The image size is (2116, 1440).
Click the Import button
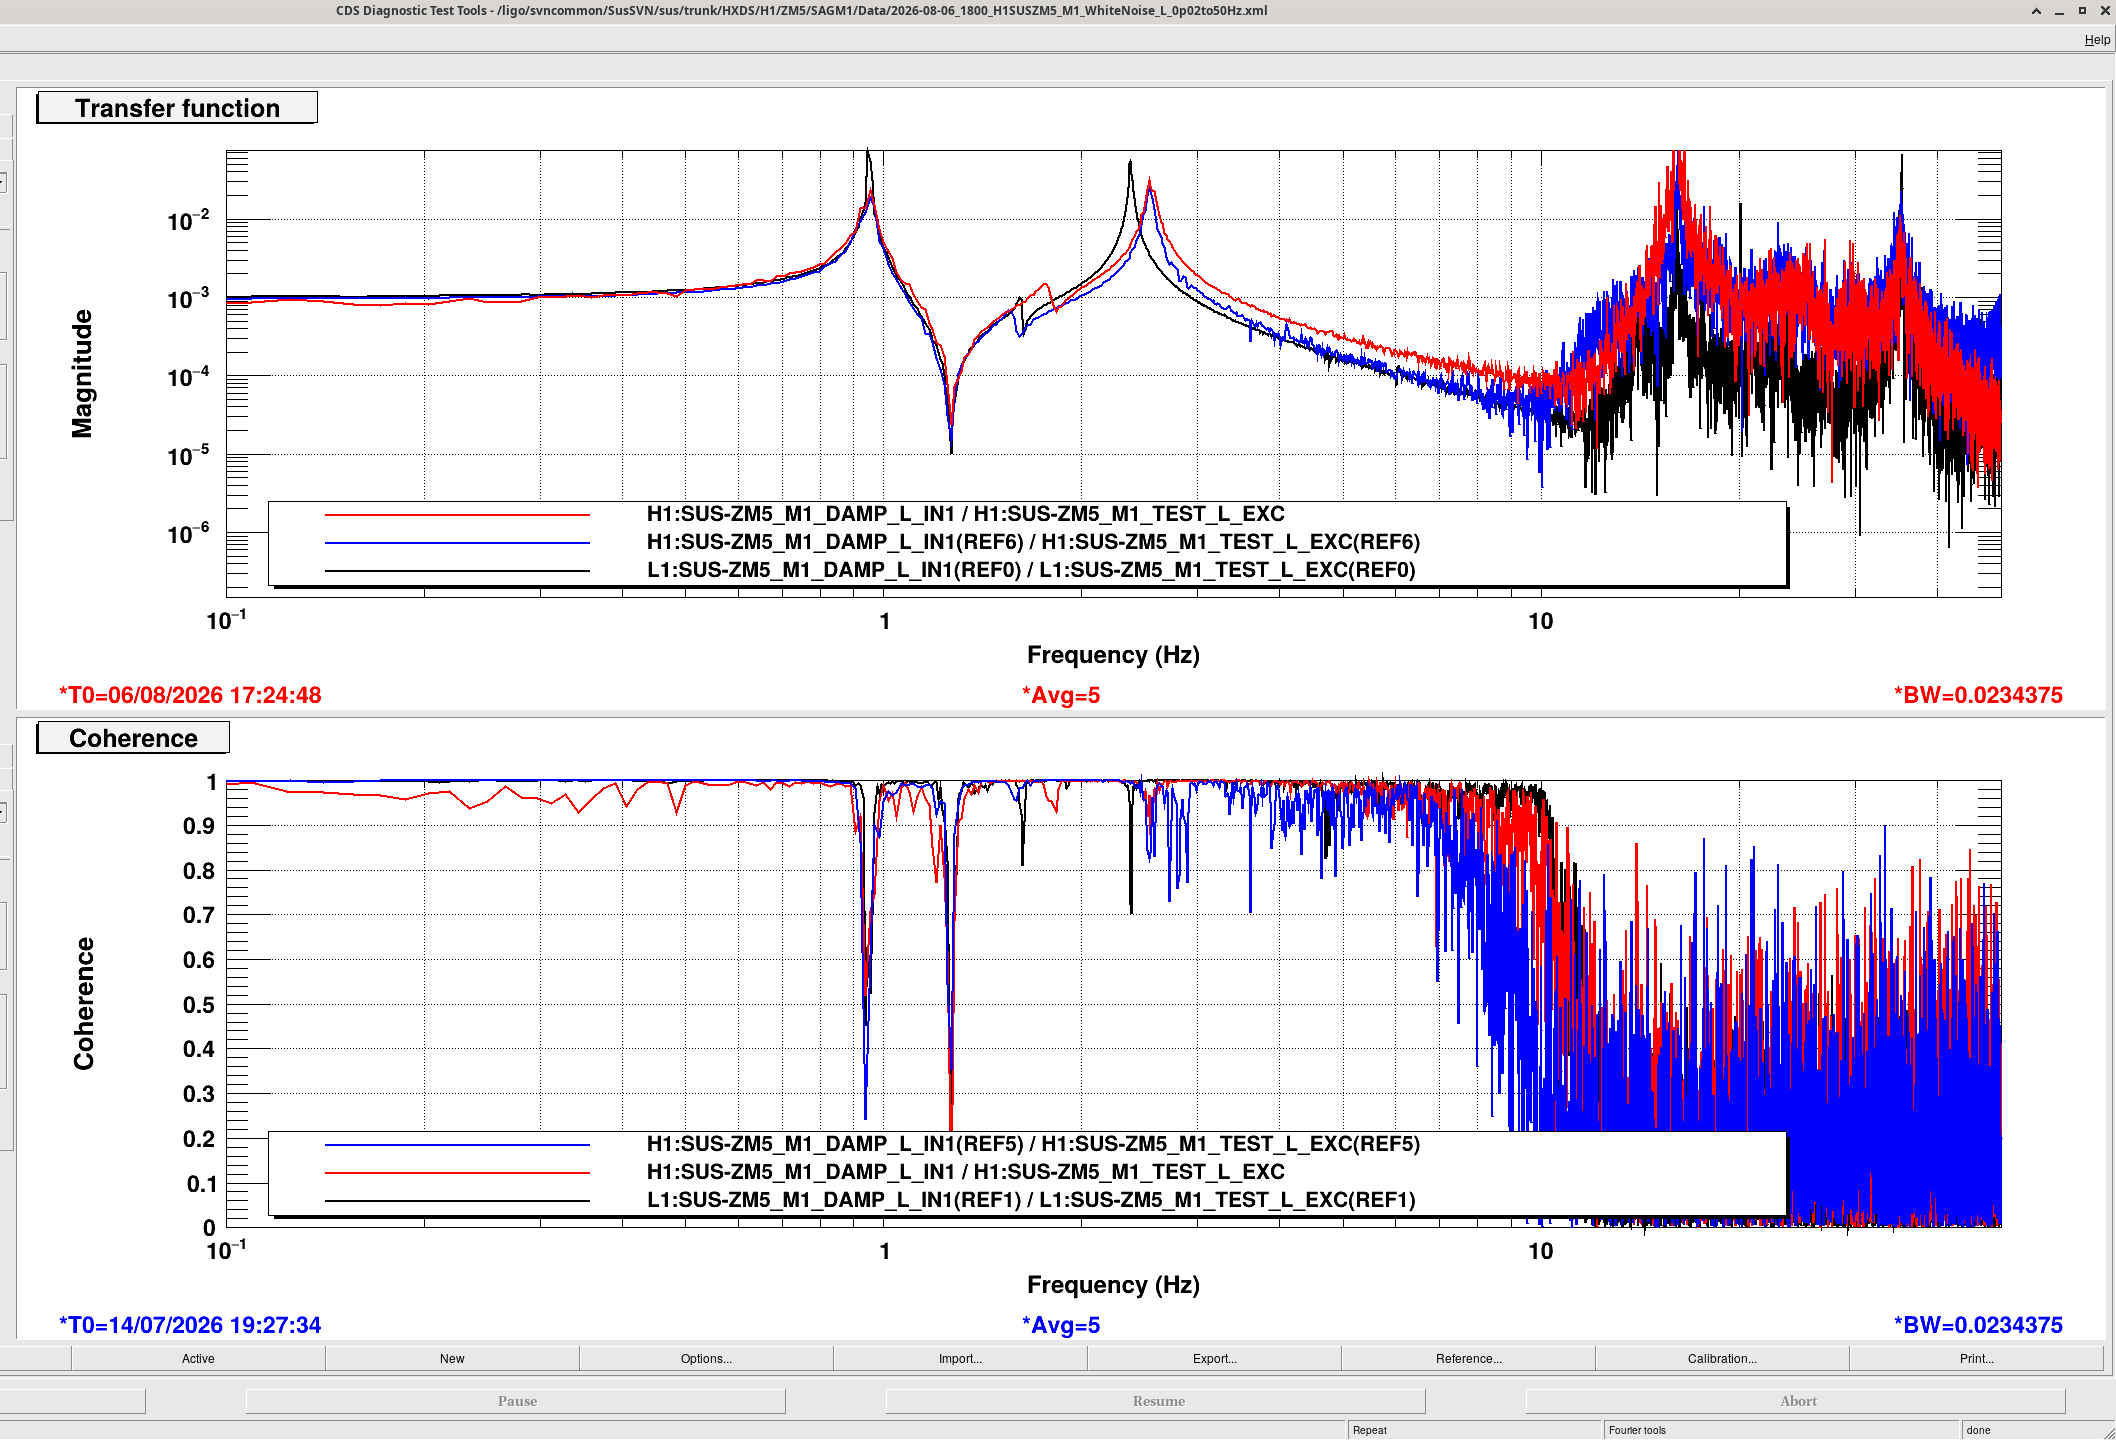click(960, 1358)
